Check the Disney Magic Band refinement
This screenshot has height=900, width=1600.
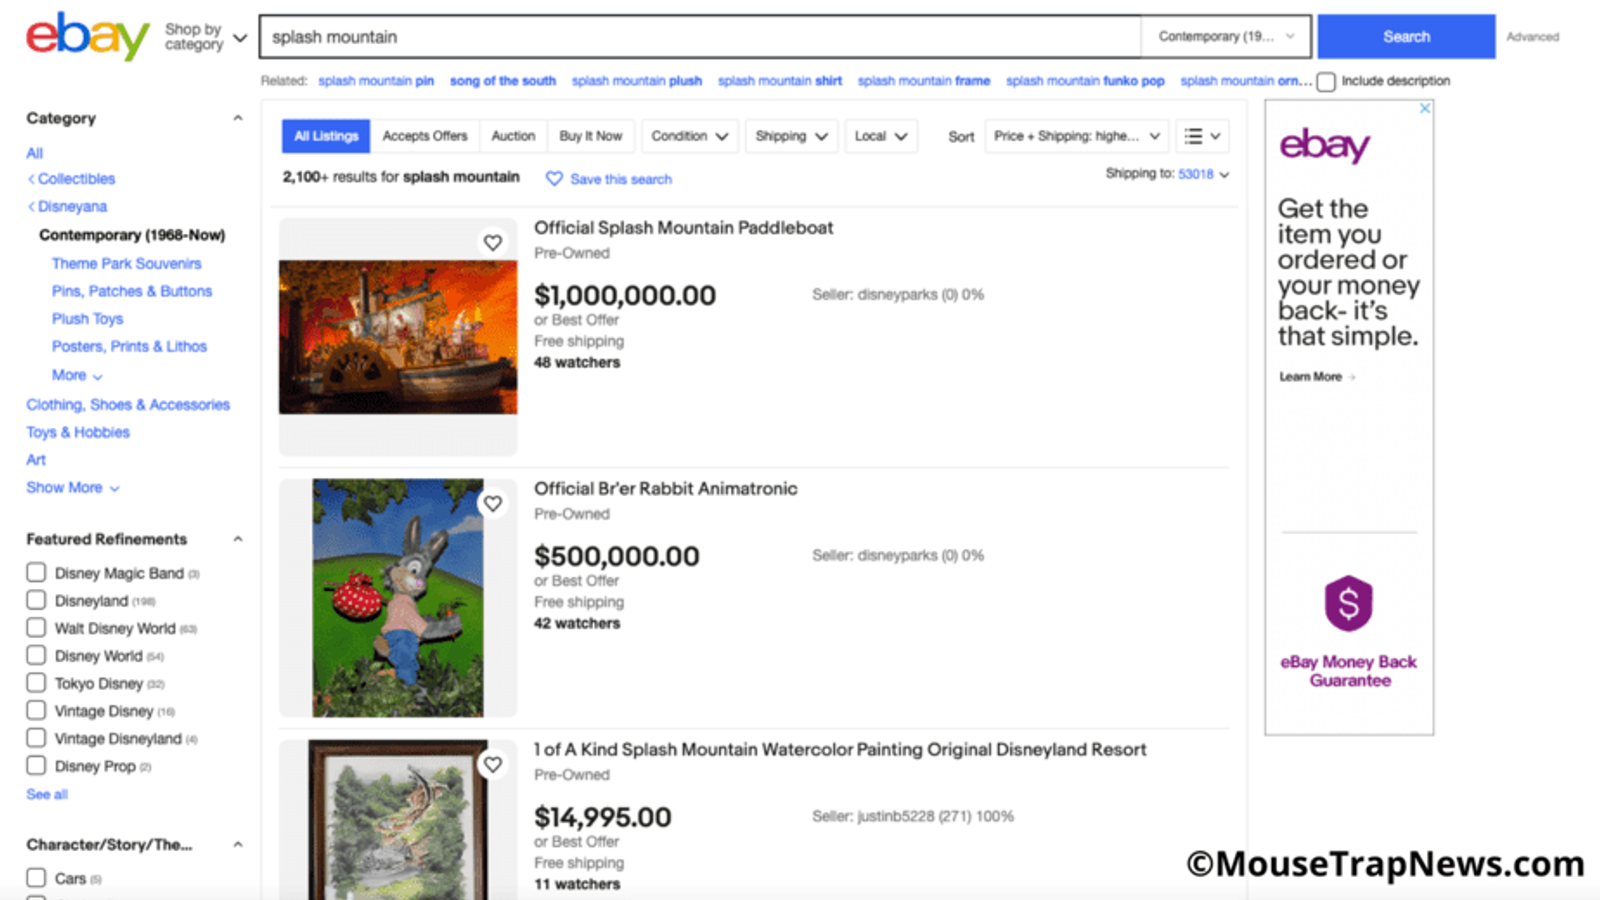pyautogui.click(x=36, y=573)
